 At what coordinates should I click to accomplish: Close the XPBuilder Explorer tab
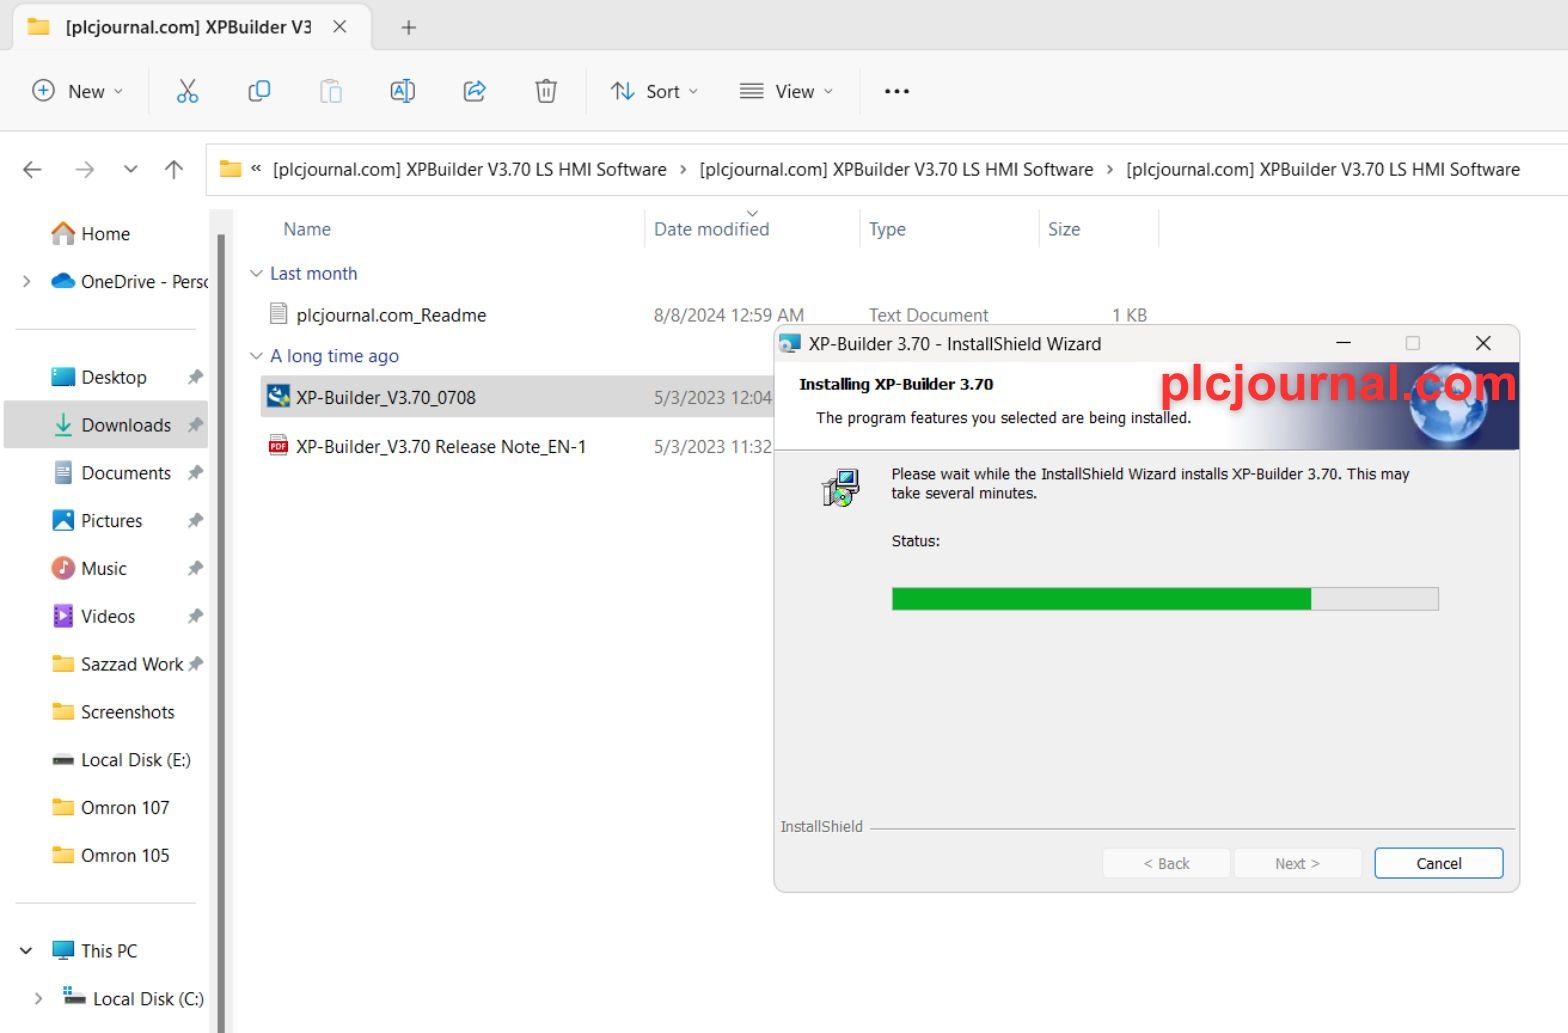340,27
